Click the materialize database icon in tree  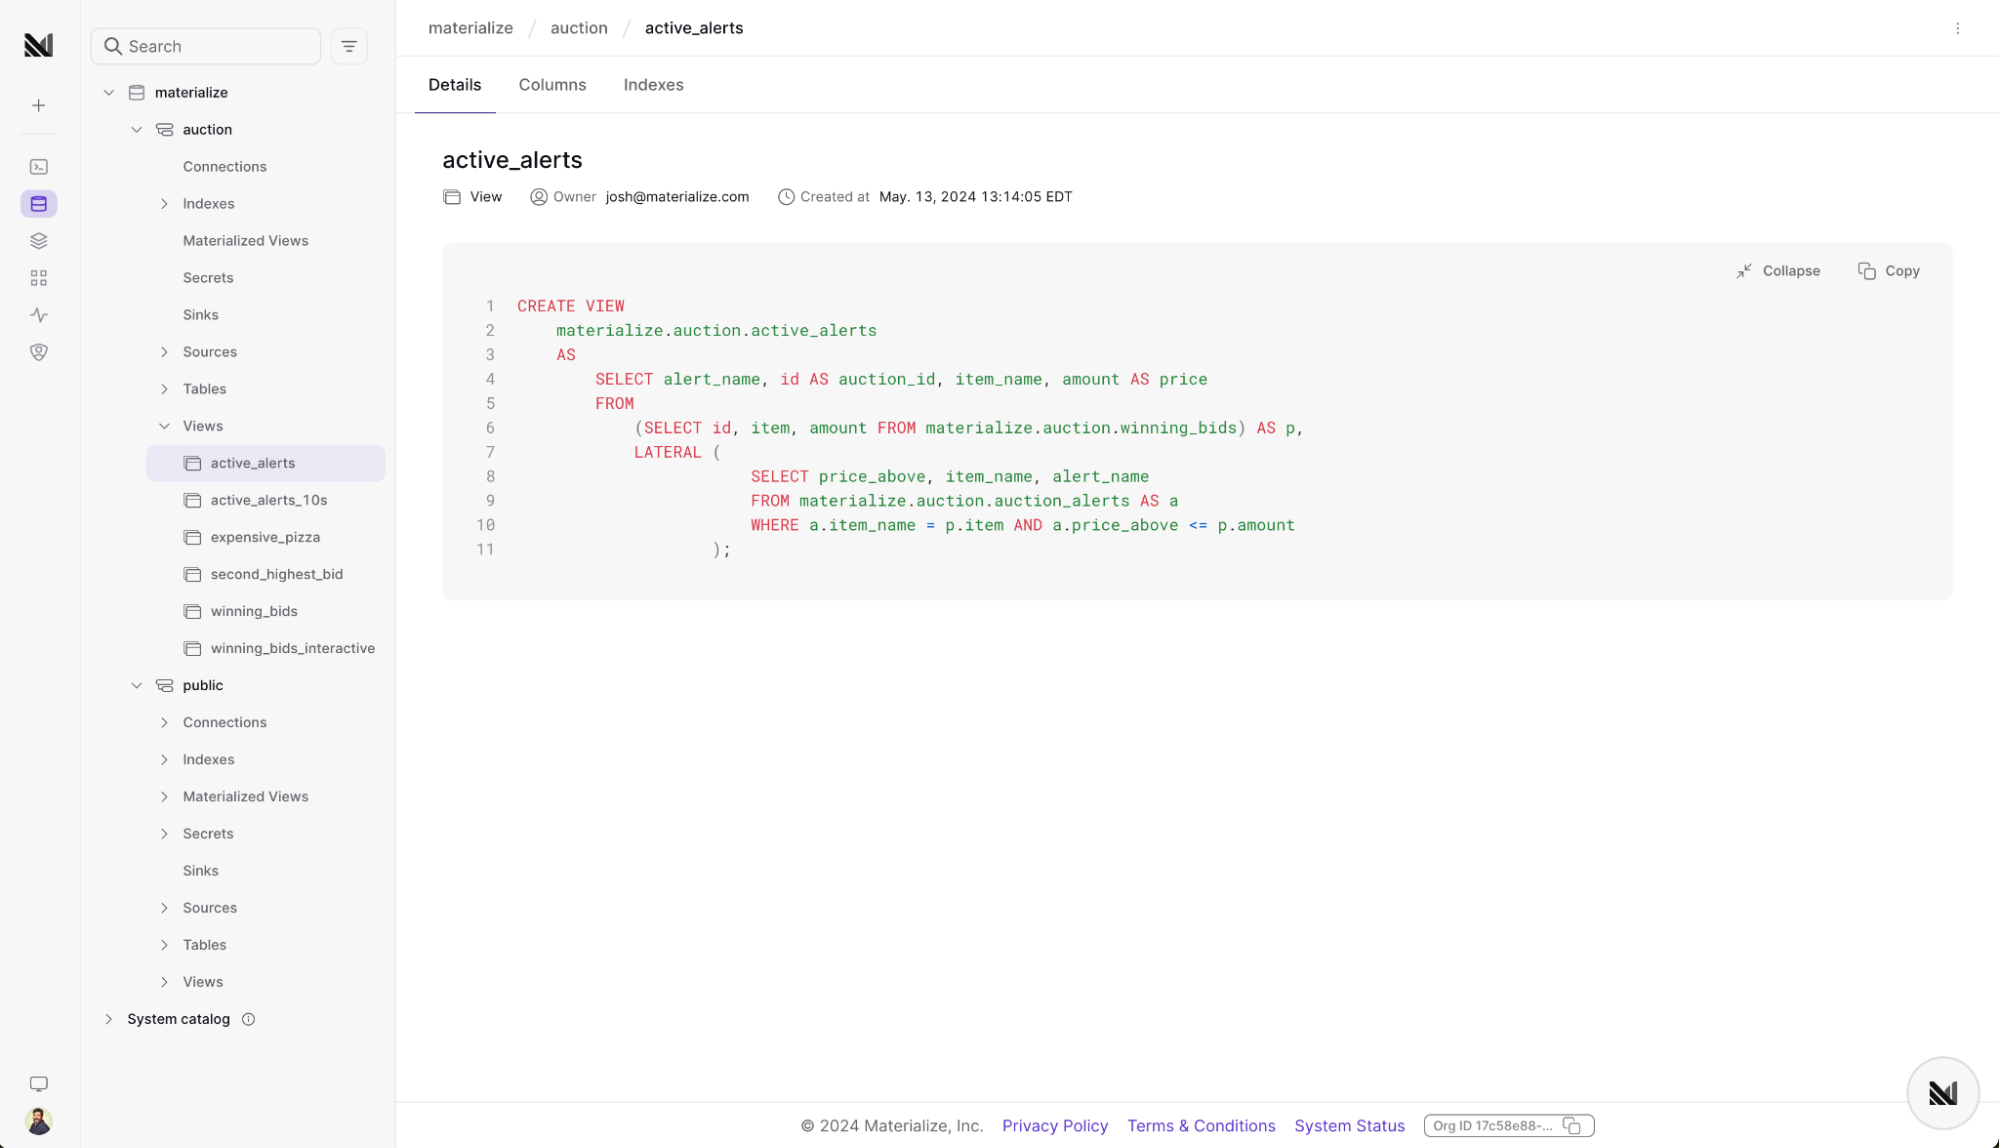[137, 92]
